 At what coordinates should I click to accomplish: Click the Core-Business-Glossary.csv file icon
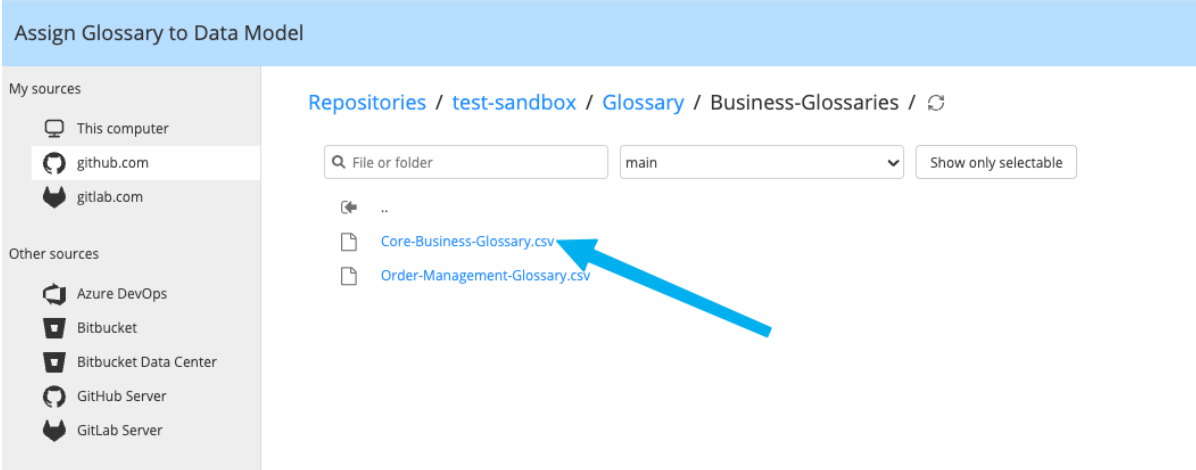348,241
